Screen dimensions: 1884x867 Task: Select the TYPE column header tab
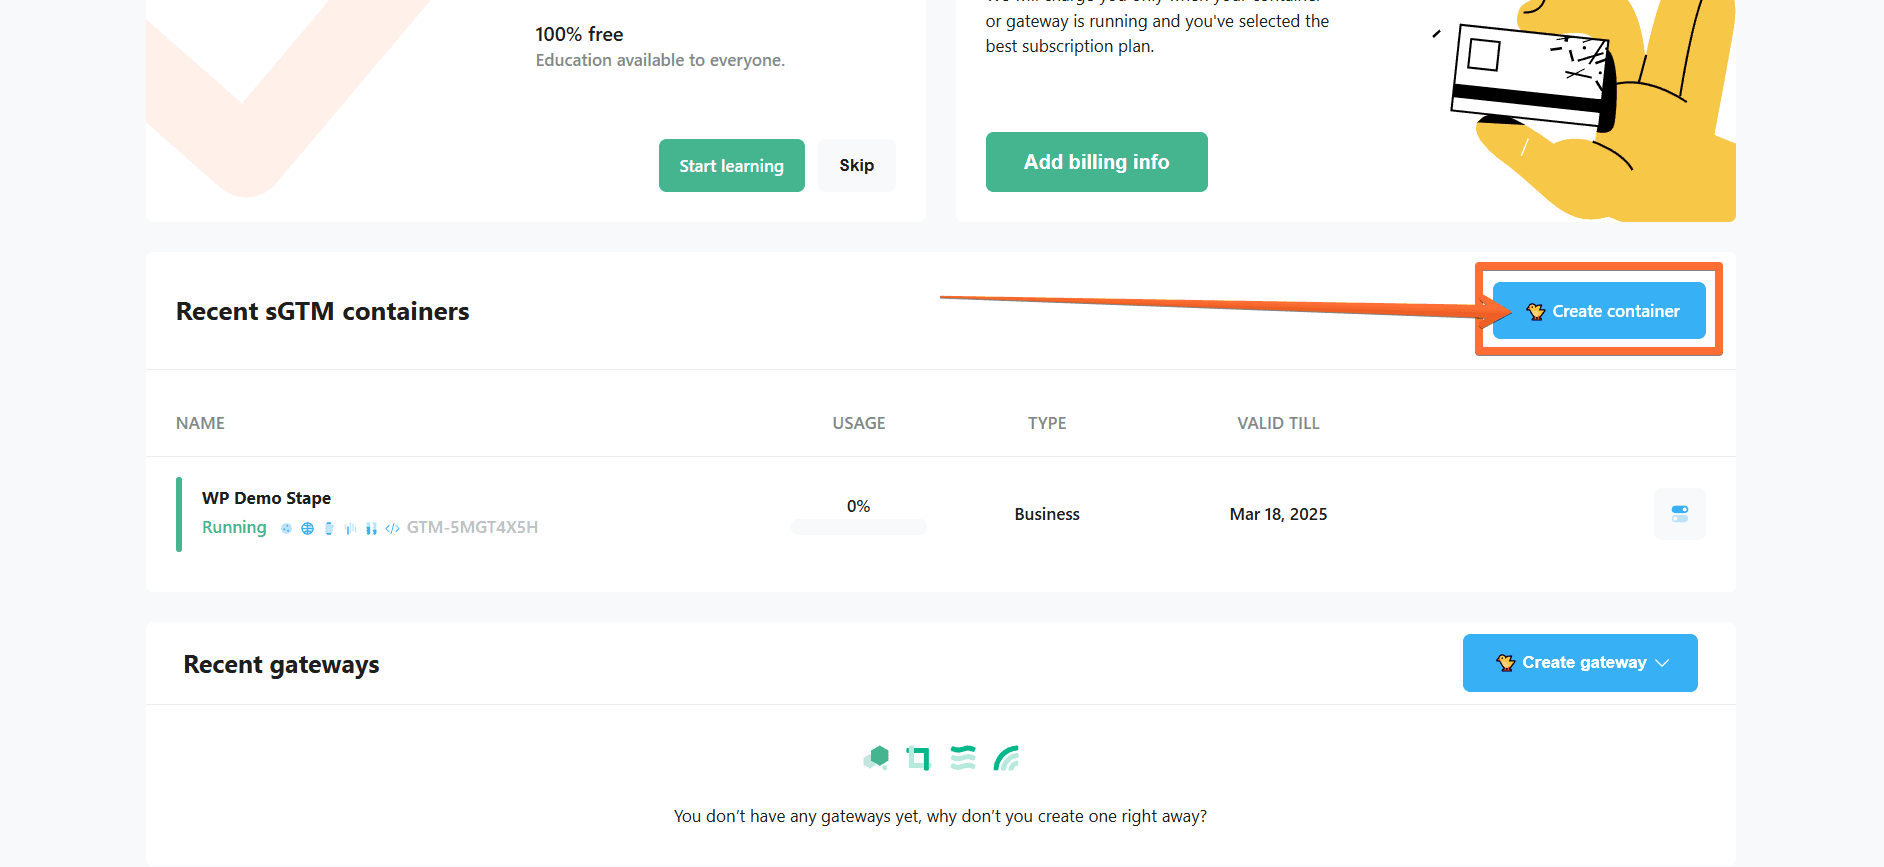pos(1046,423)
